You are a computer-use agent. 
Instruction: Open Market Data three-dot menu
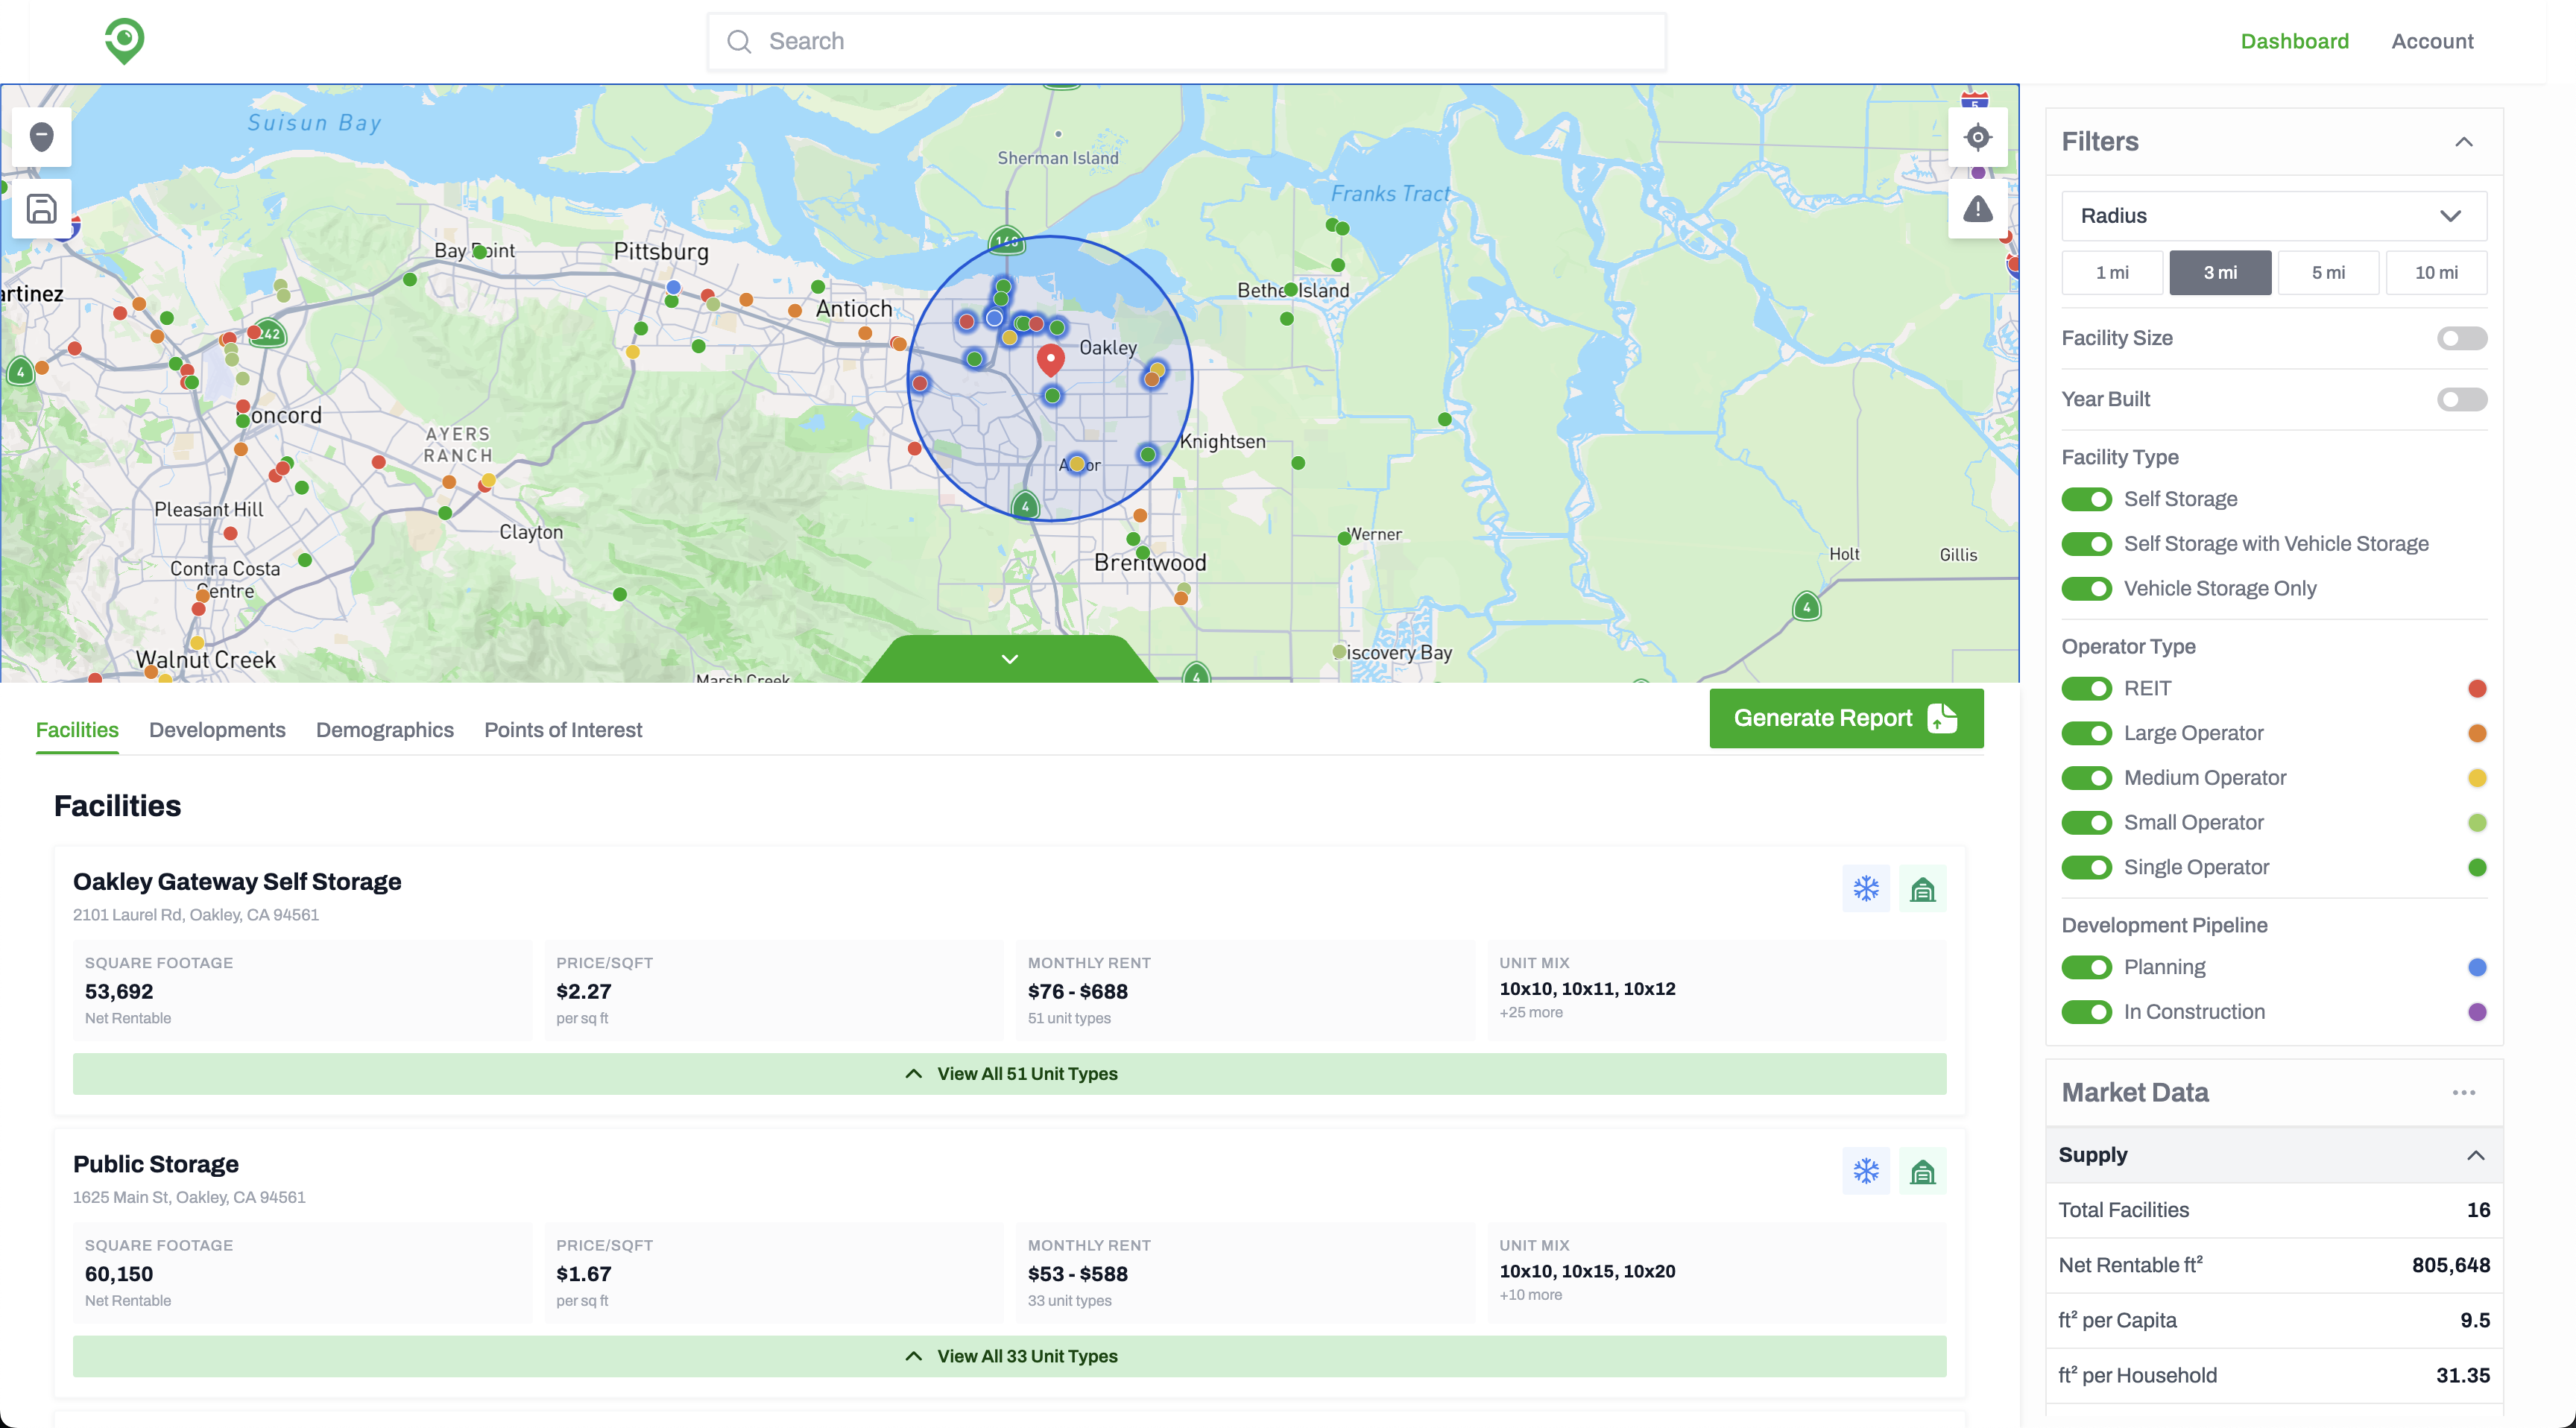pos(2463,1093)
